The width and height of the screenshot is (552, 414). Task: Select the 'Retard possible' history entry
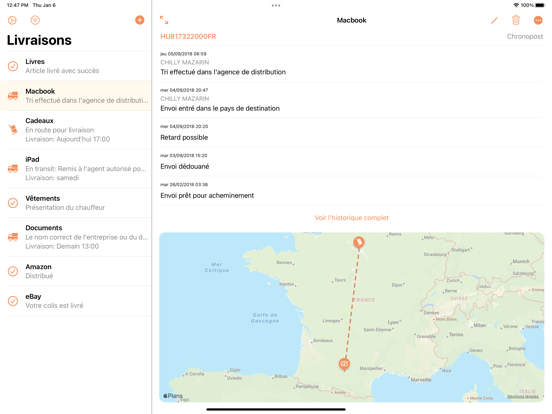[x=351, y=133]
